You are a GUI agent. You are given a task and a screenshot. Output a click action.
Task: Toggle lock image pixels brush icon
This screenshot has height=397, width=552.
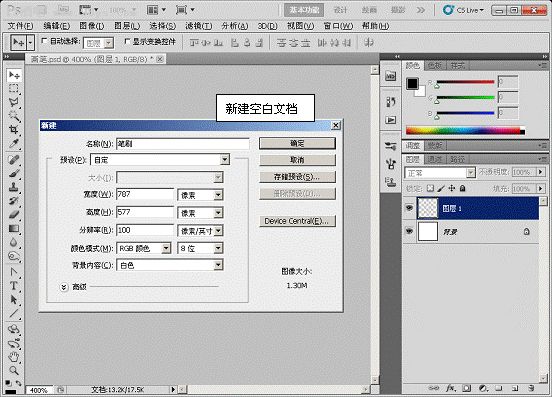[441, 189]
